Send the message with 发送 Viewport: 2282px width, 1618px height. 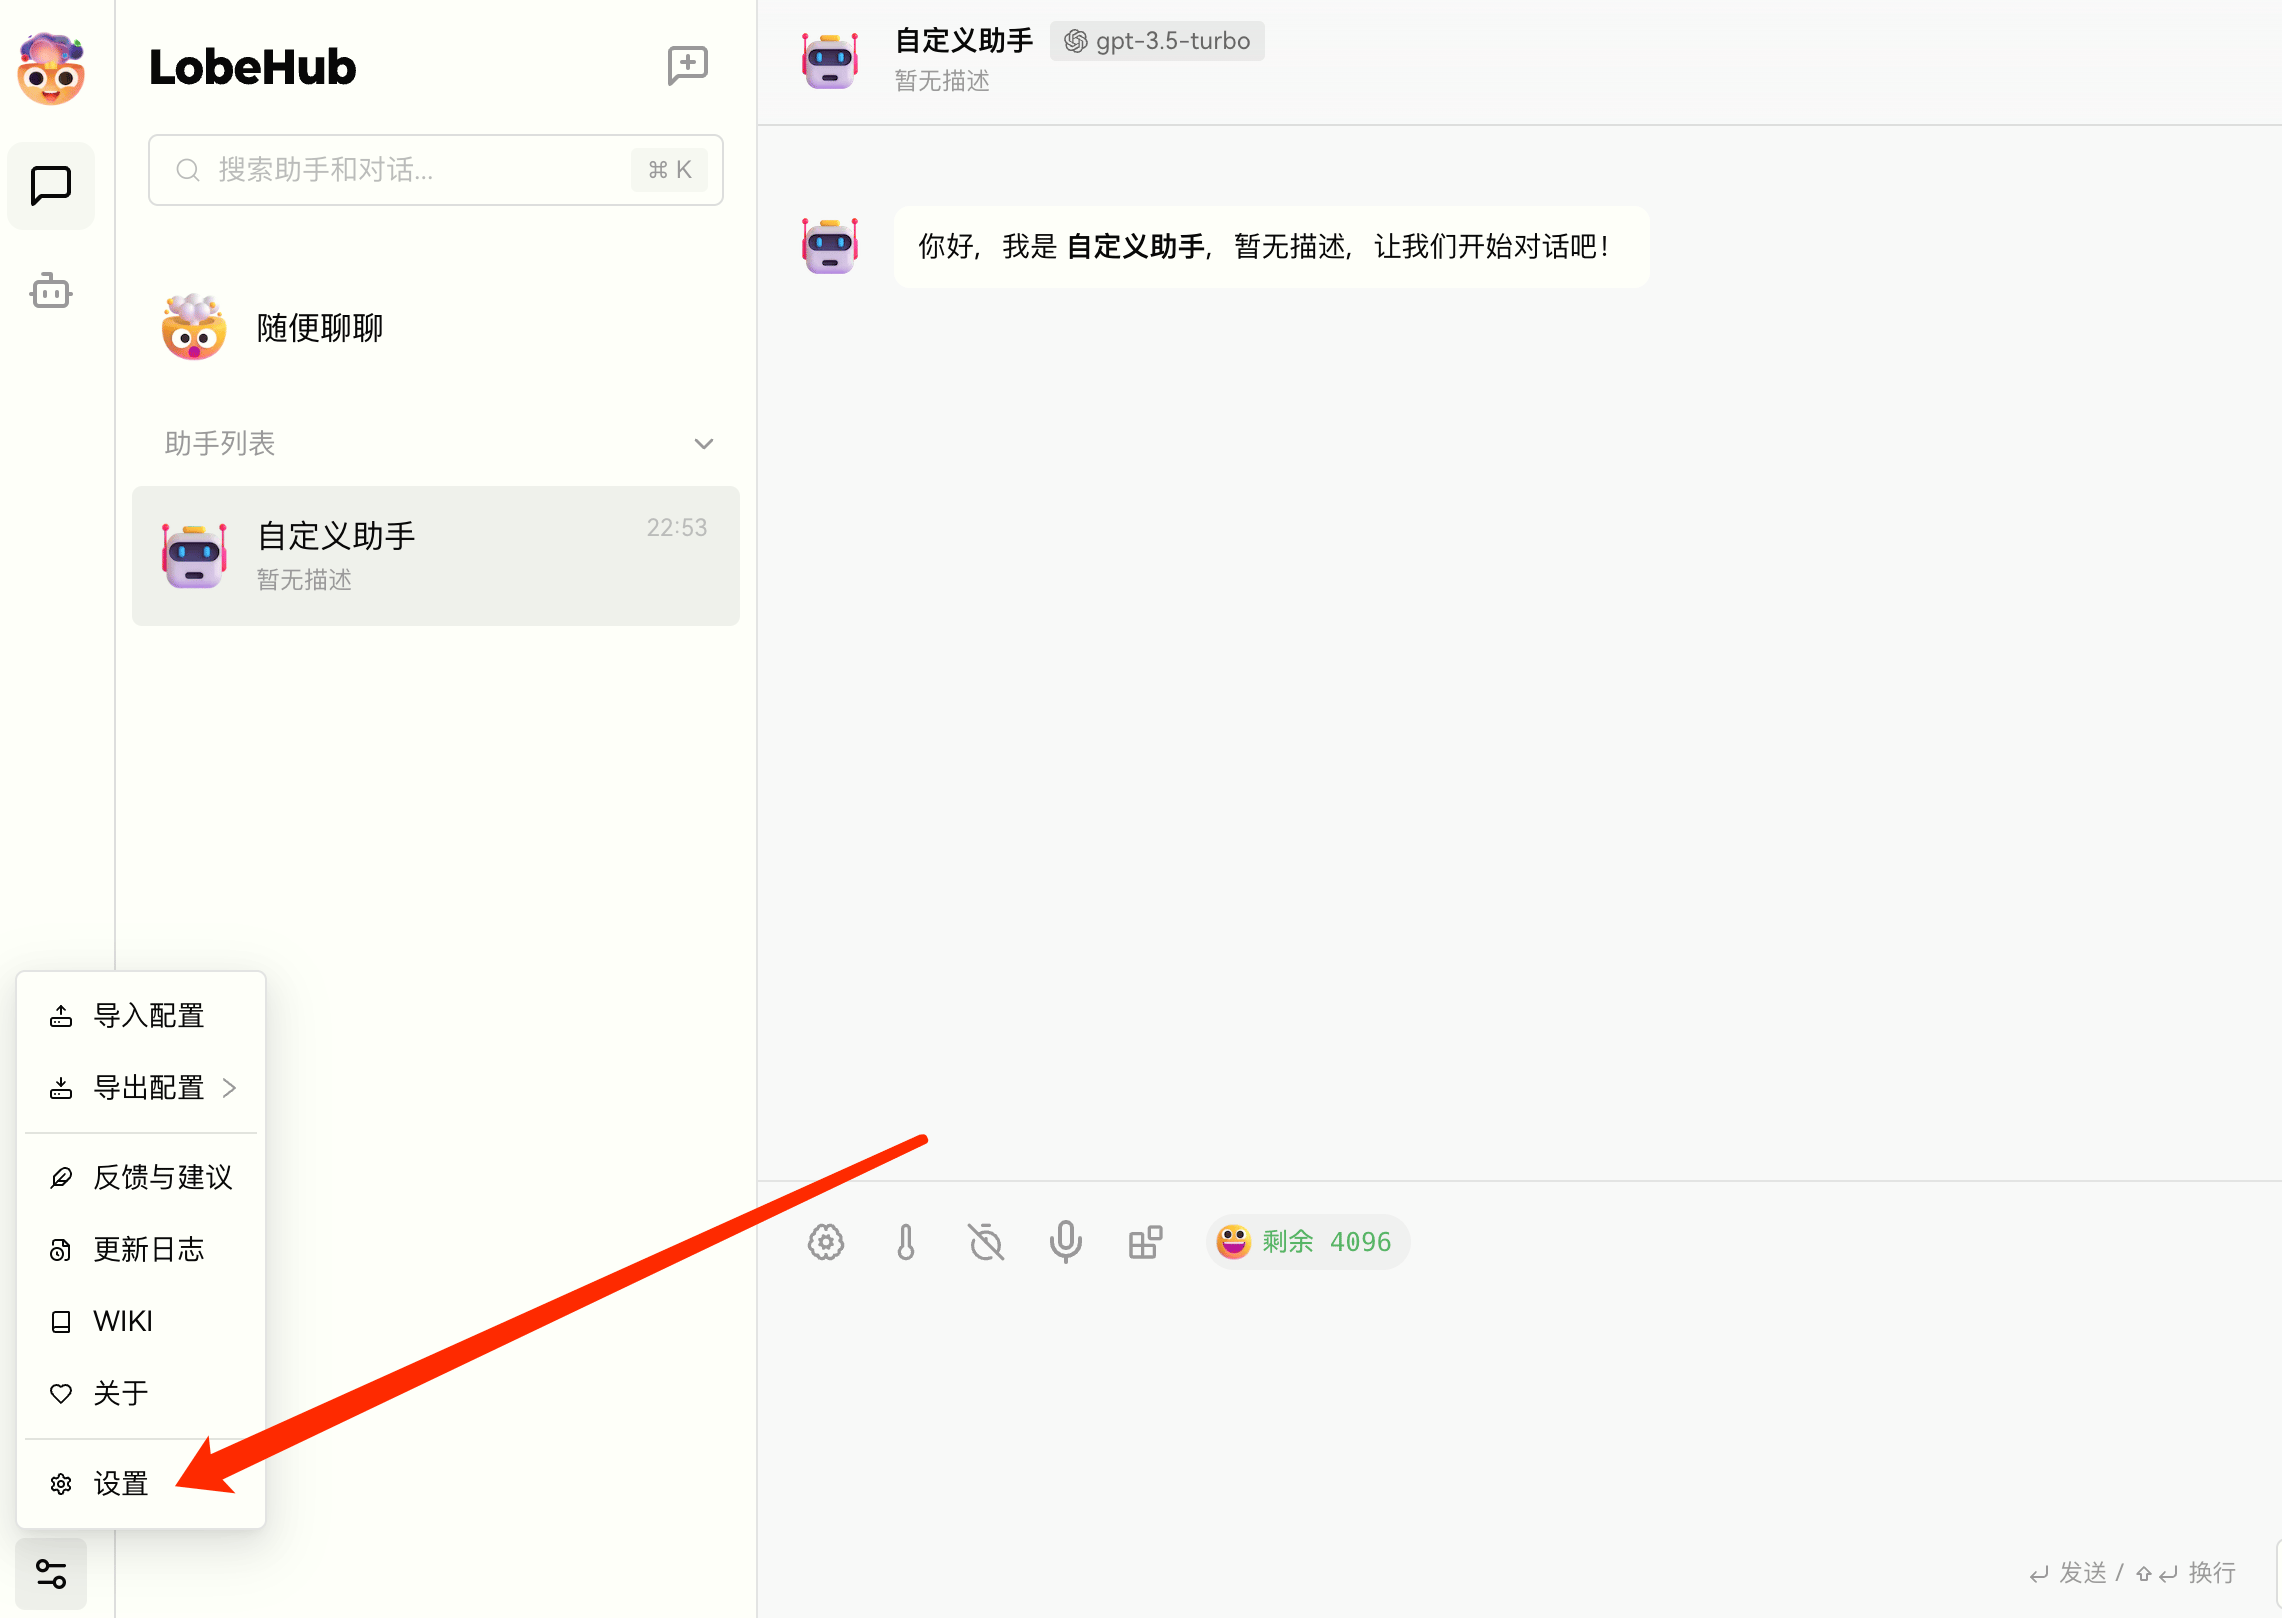click(2084, 1572)
